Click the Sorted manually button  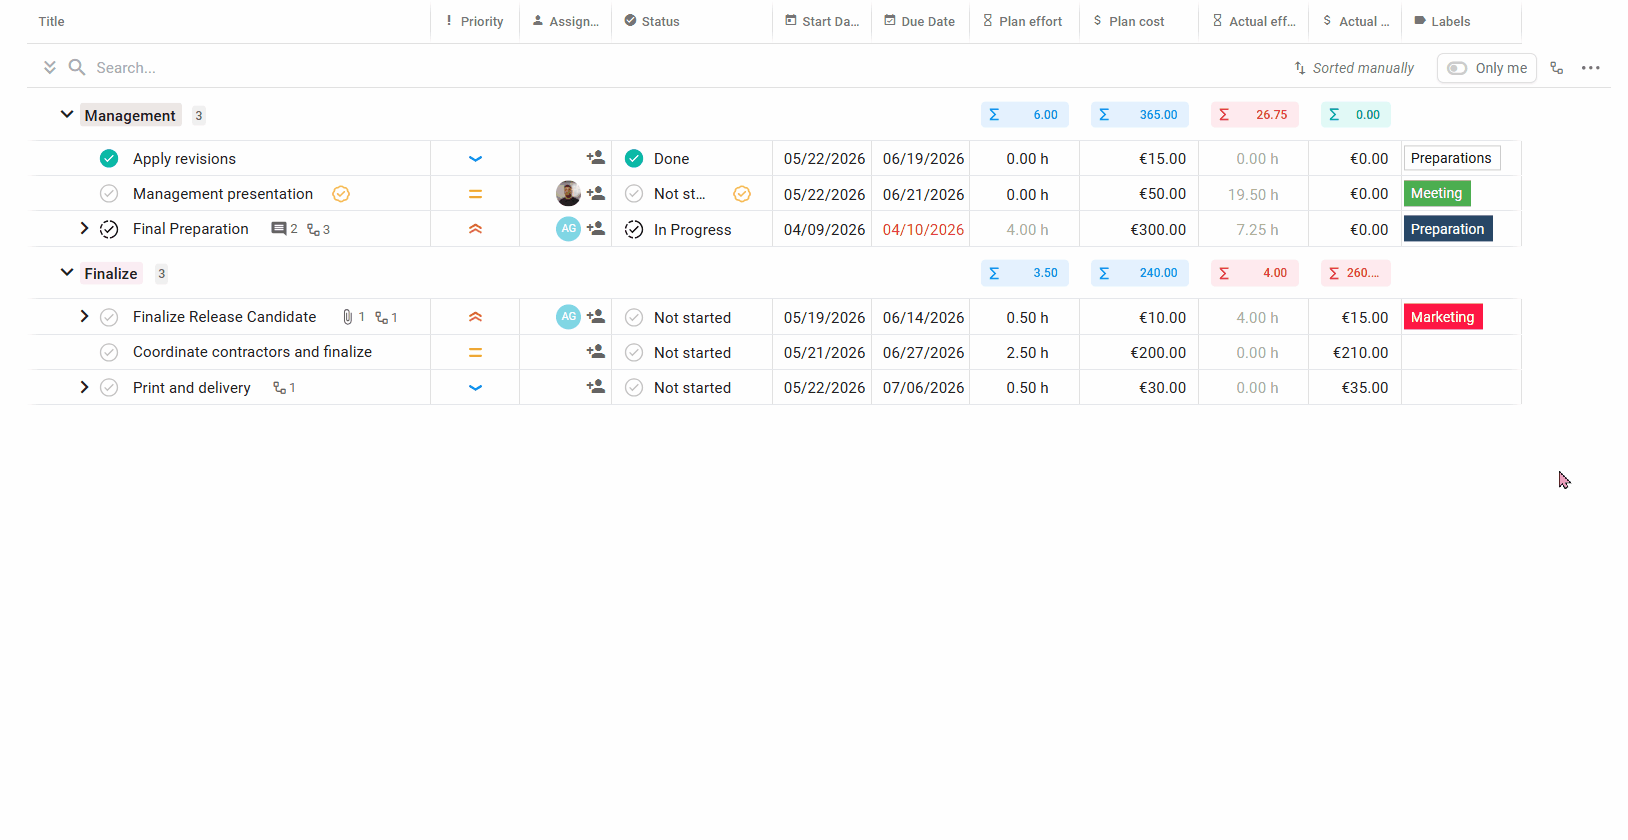tap(1355, 68)
